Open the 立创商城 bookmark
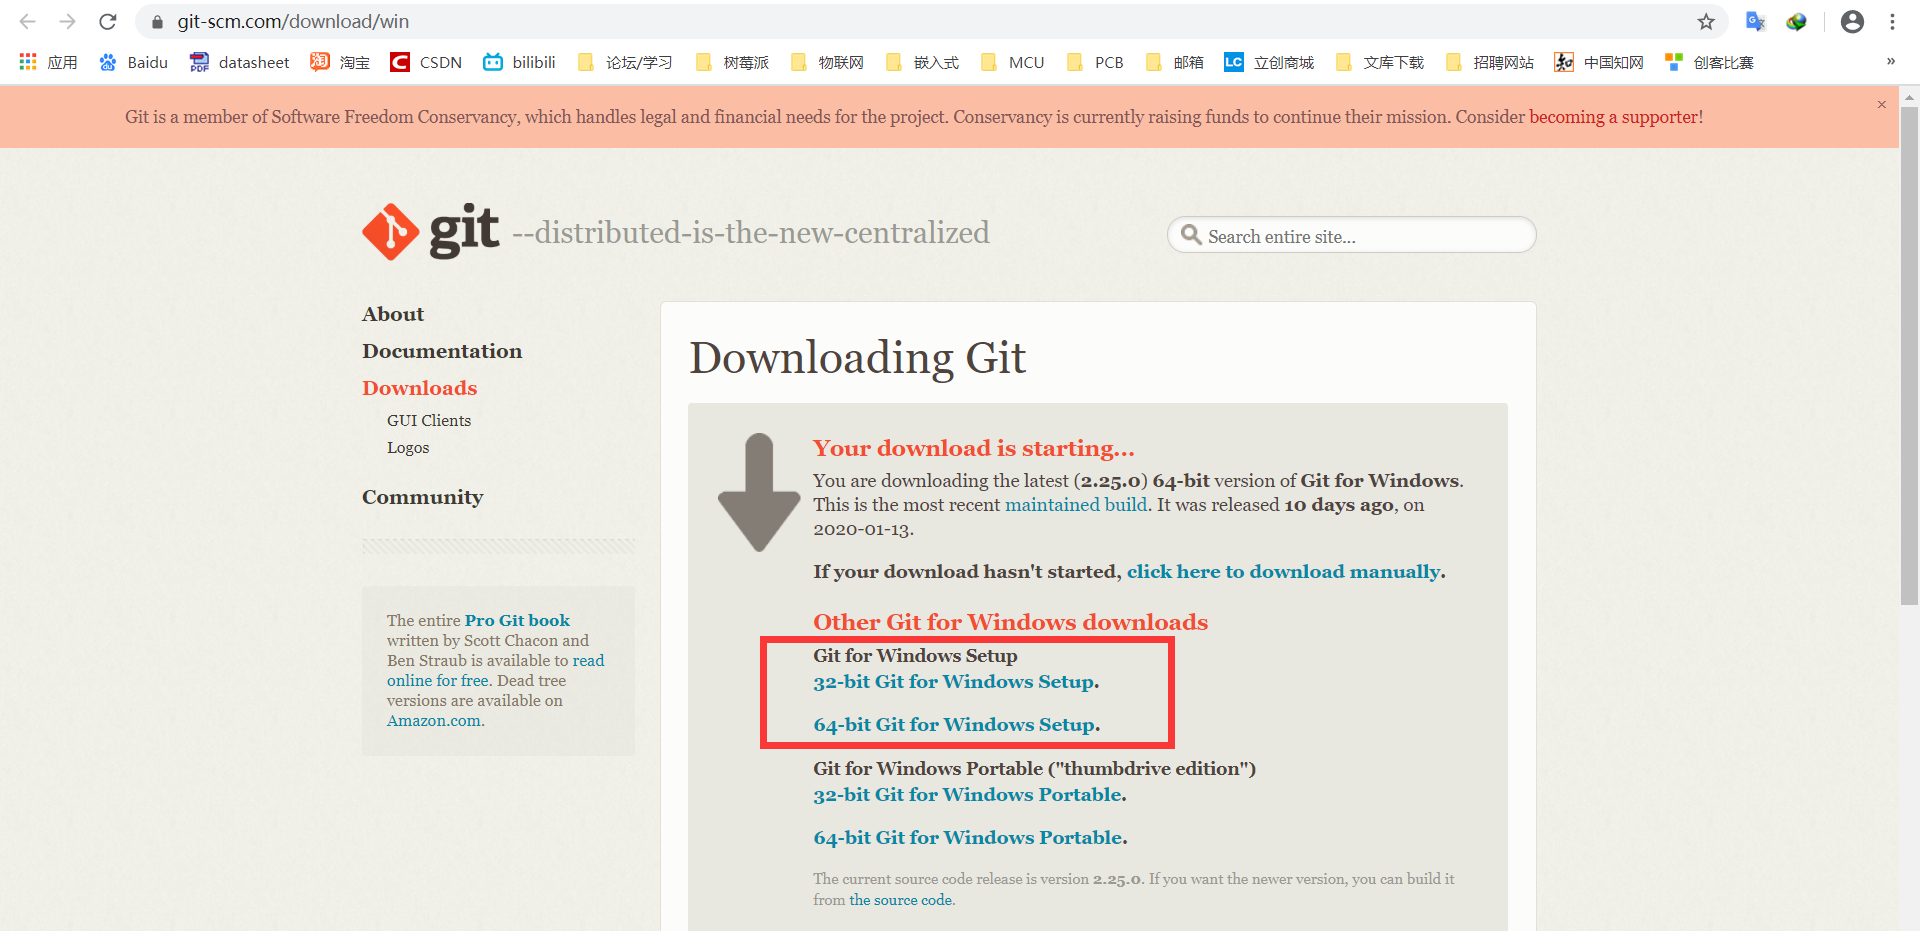 [1269, 62]
